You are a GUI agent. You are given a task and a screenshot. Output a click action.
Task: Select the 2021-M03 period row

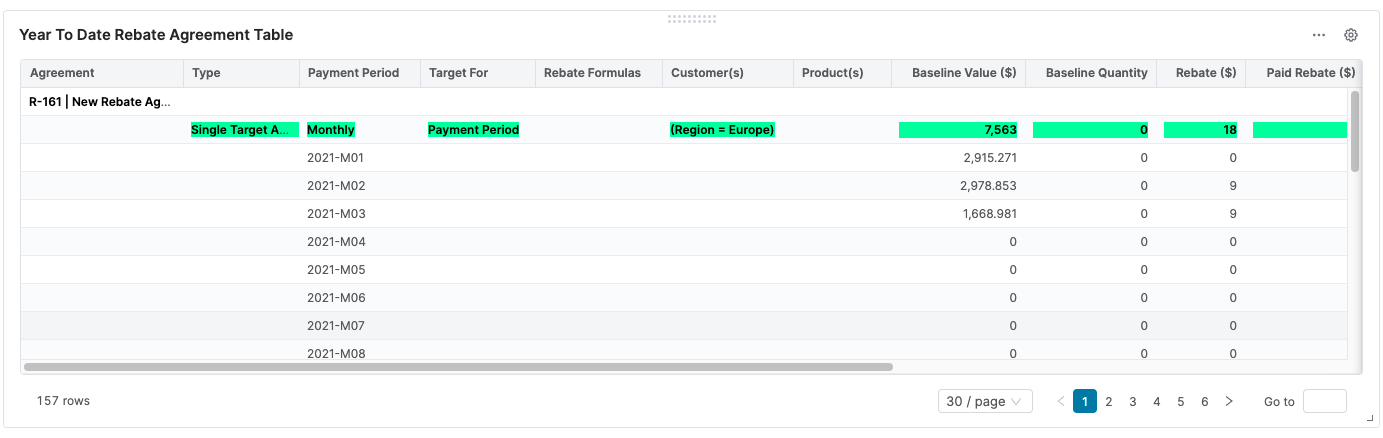[x=336, y=214]
